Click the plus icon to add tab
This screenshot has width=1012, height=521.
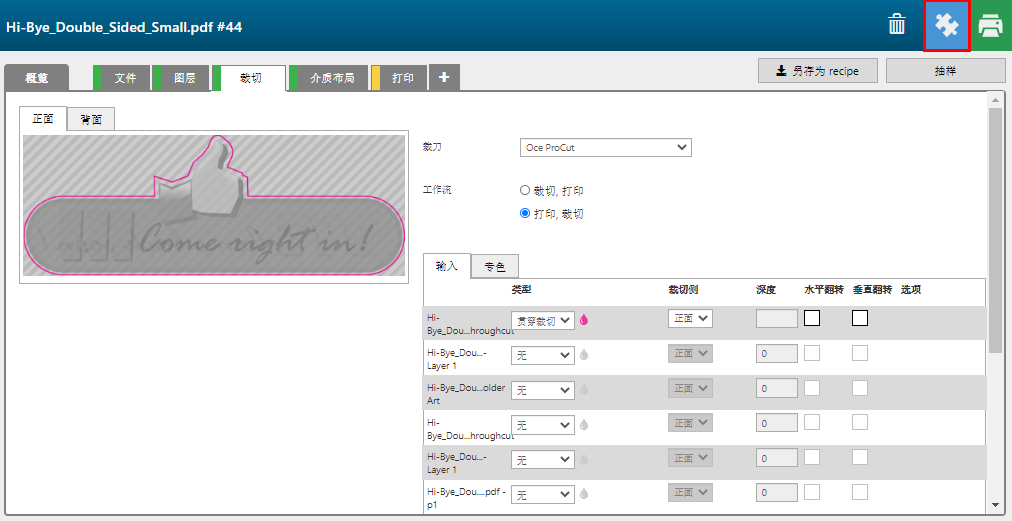point(445,78)
